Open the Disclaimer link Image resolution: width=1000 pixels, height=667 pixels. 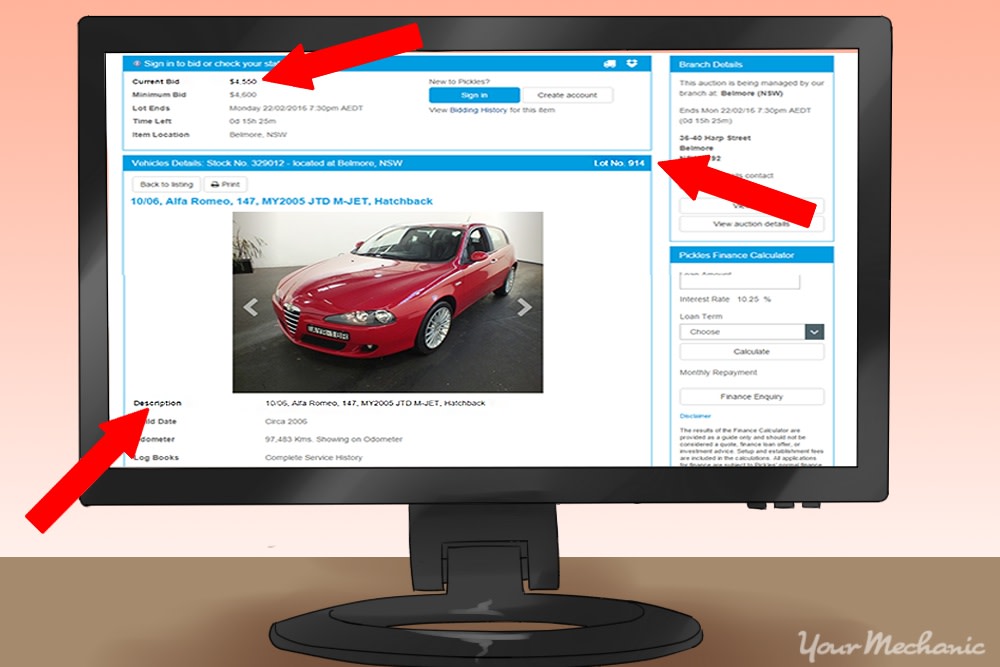coord(695,416)
